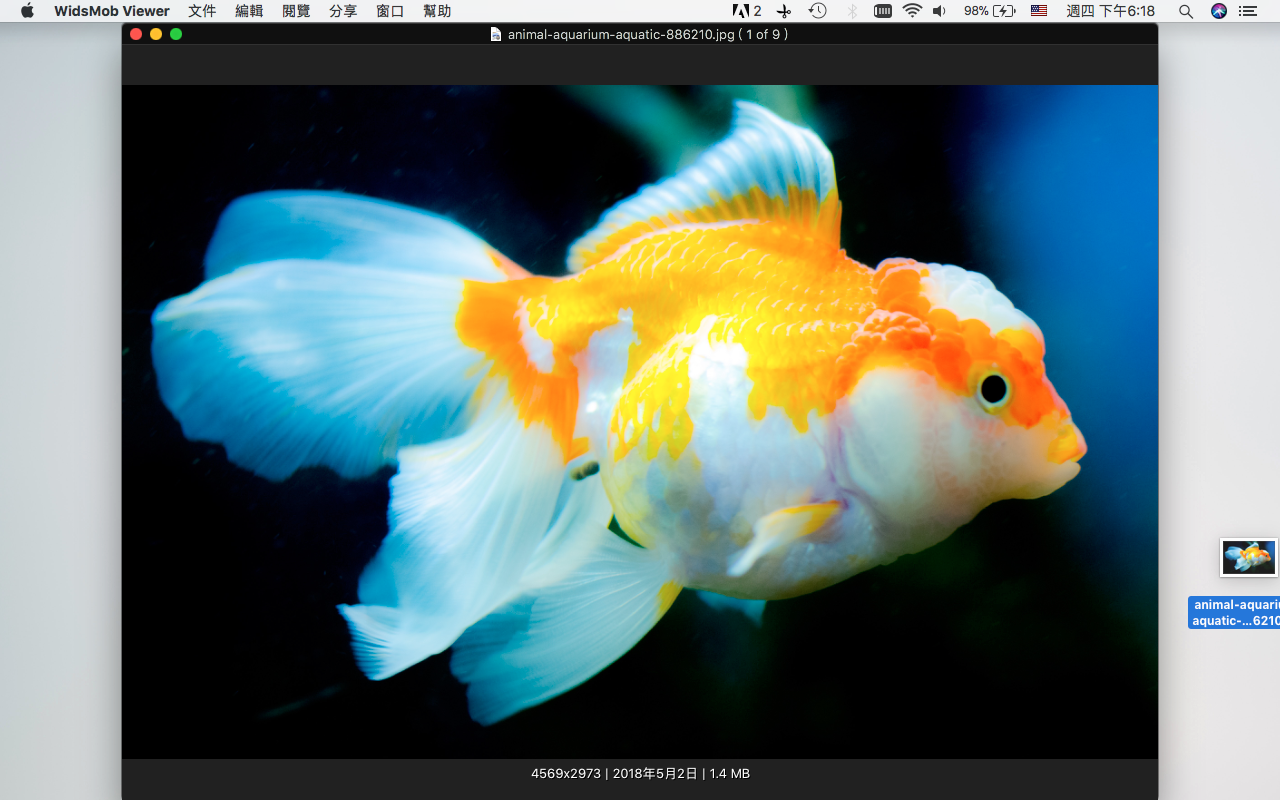Launch Siri from the menu bar
Image resolution: width=1280 pixels, height=800 pixels.
coord(1218,11)
